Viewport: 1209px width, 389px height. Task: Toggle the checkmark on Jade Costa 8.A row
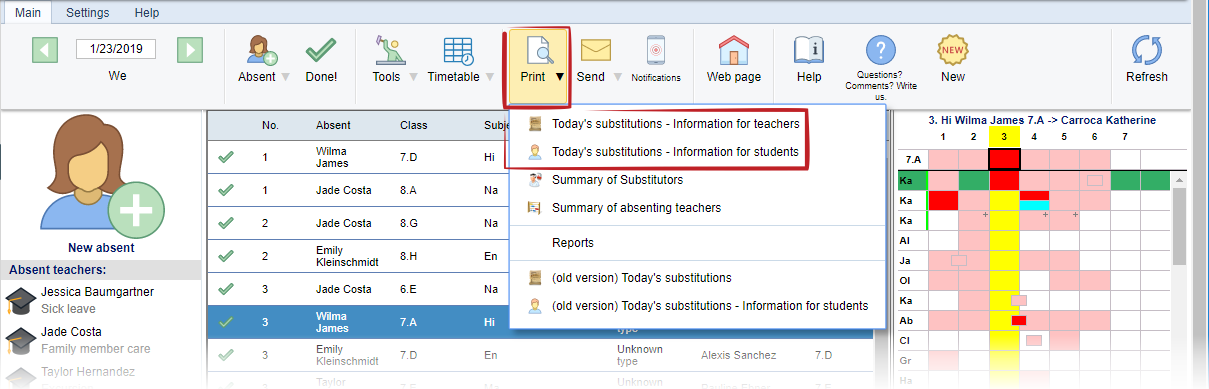[226, 190]
